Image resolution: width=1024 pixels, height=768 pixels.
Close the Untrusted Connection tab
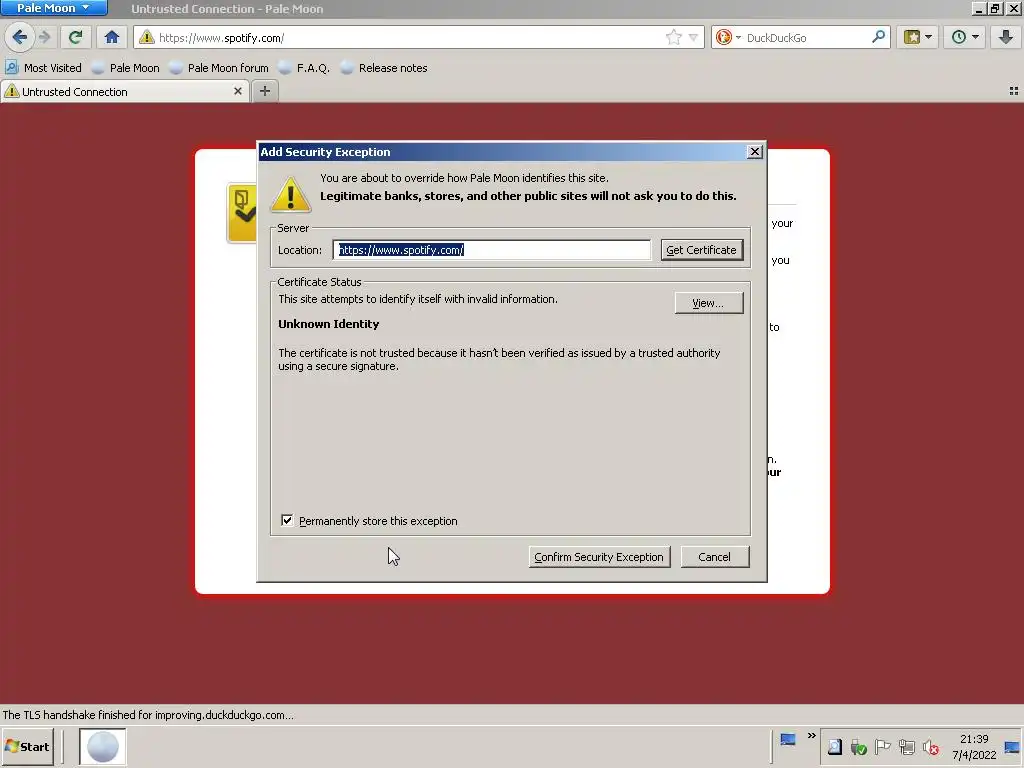(x=238, y=91)
